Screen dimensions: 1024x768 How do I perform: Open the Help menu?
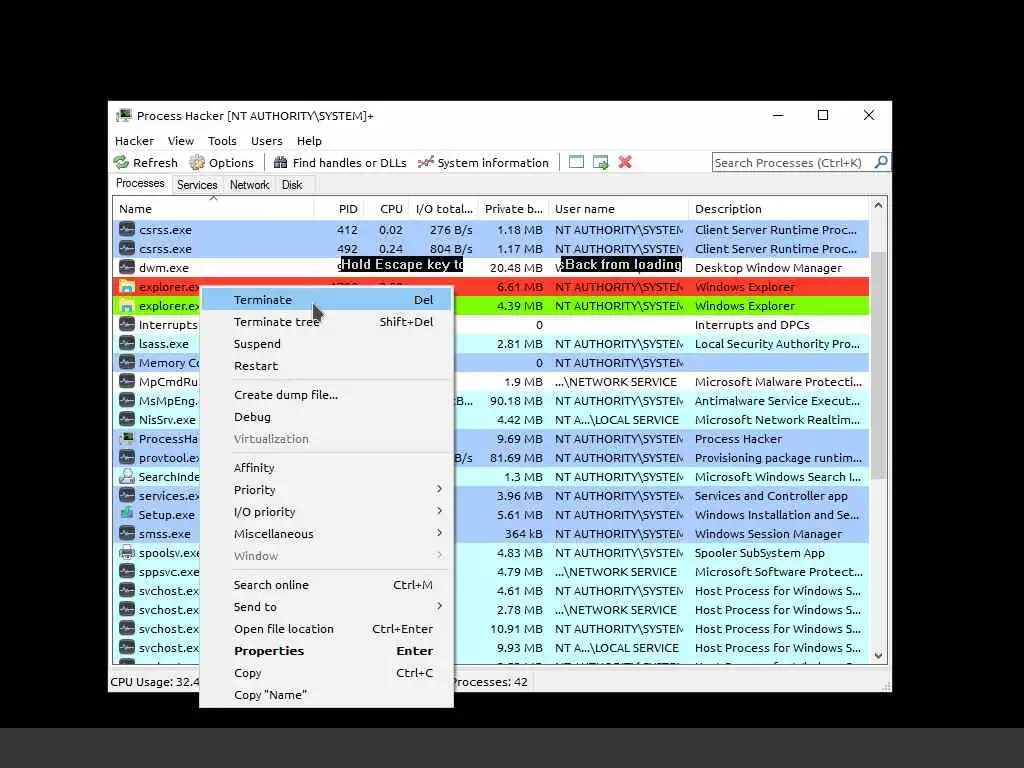click(309, 141)
